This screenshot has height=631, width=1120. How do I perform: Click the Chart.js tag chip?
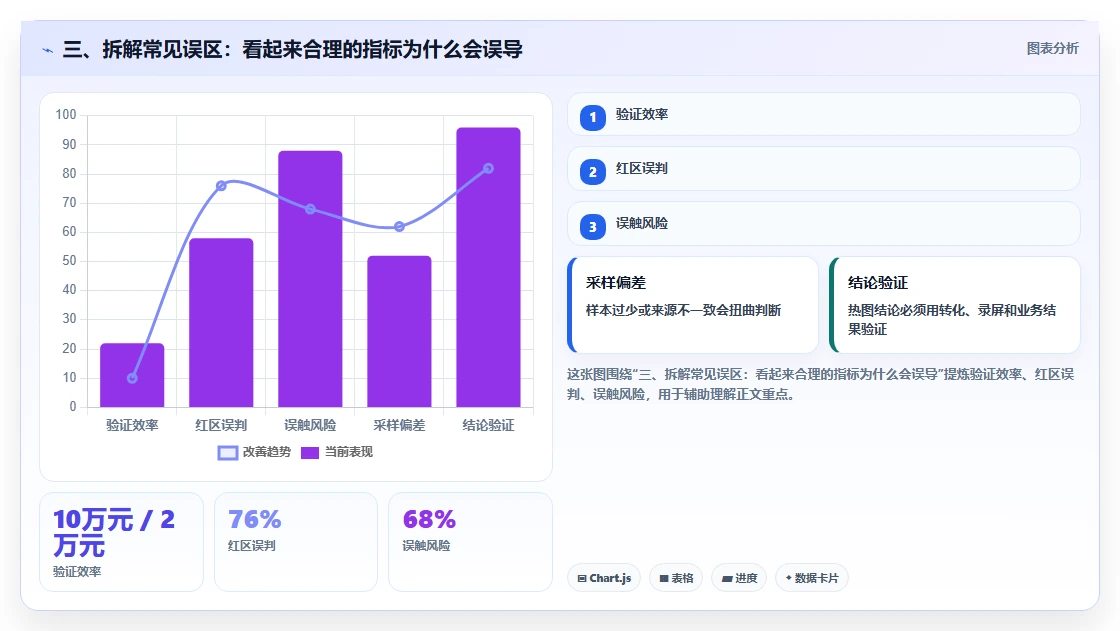604,578
